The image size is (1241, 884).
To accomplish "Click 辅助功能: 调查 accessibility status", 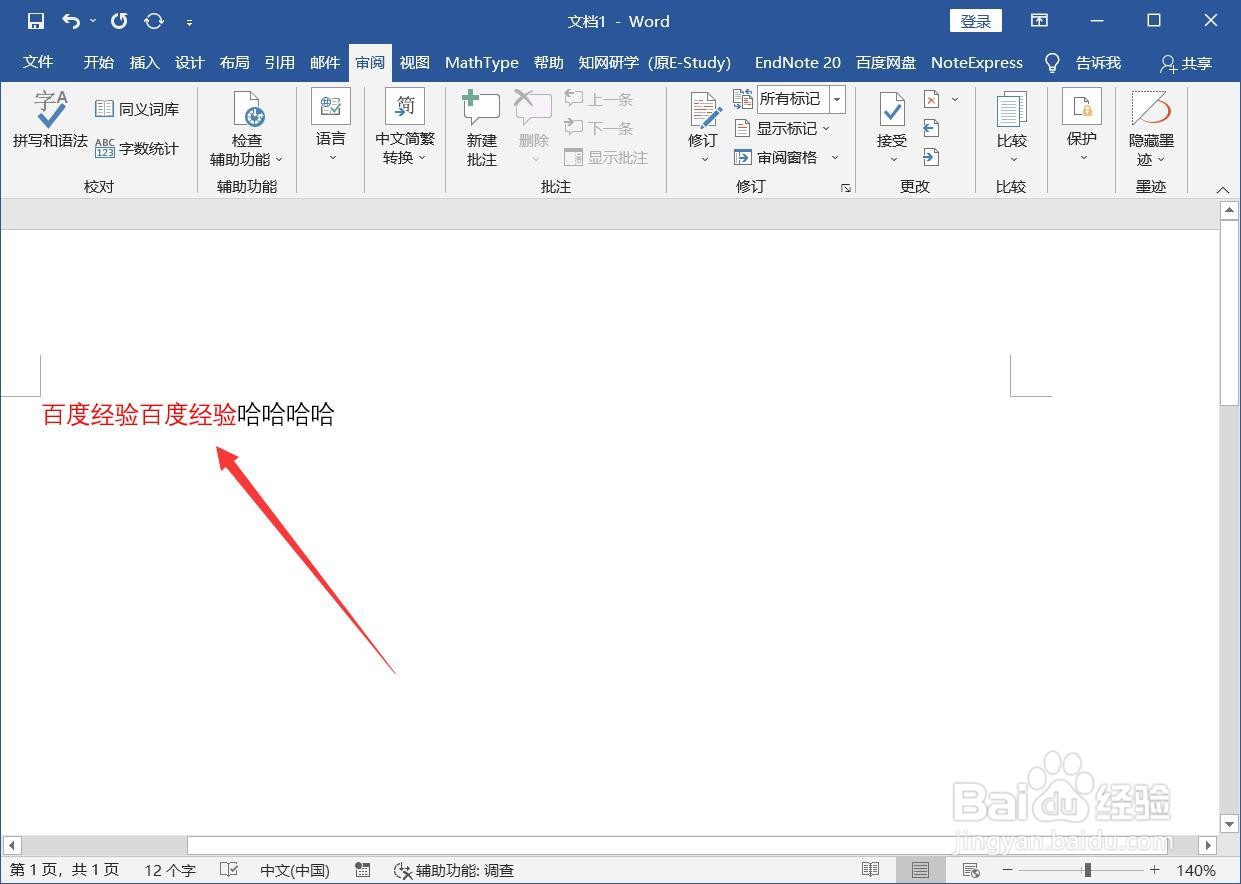I will (455, 870).
